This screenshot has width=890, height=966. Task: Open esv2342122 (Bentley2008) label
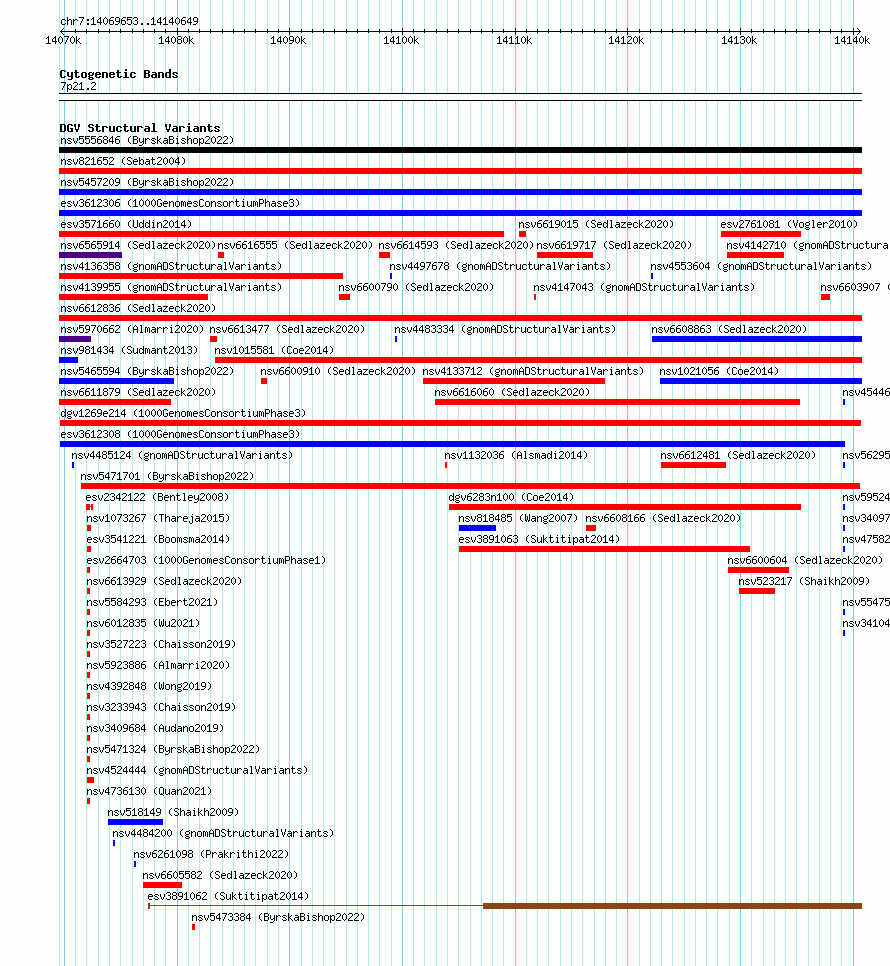157,497
